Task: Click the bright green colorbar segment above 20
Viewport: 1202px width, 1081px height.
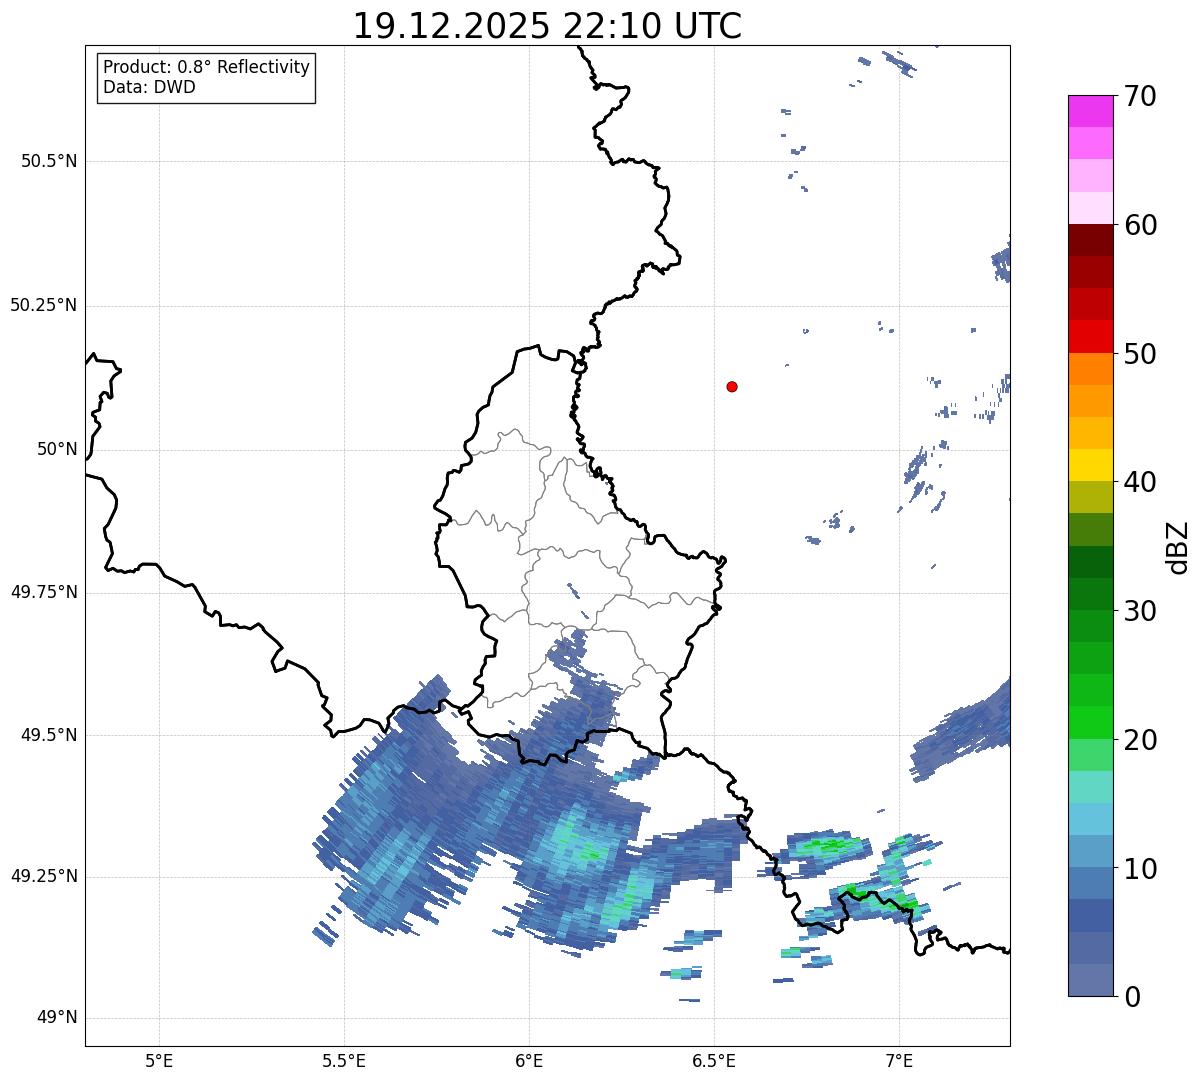Action: pos(1091,722)
